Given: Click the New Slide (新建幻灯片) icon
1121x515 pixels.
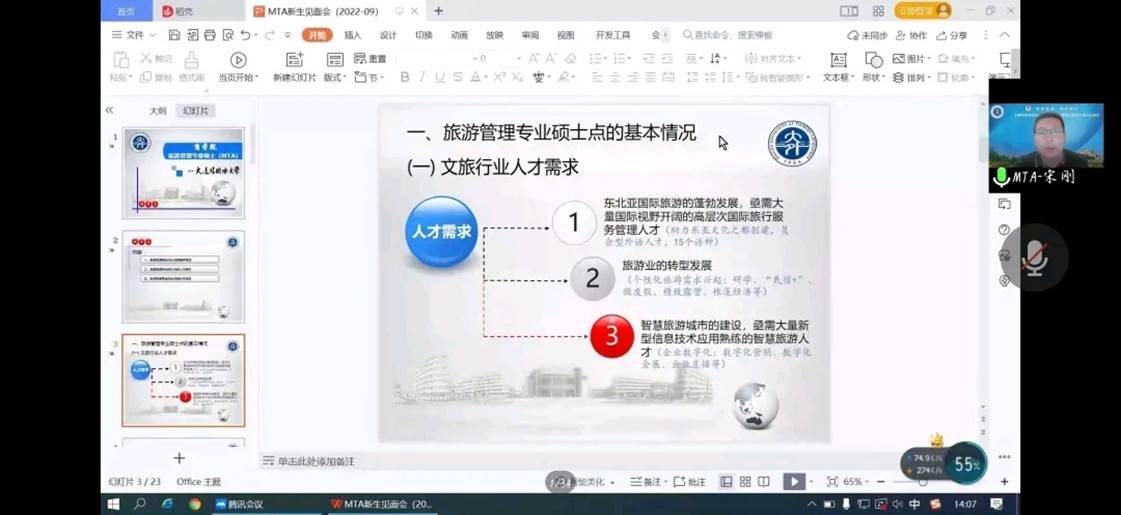Looking at the screenshot, I should click(294, 60).
